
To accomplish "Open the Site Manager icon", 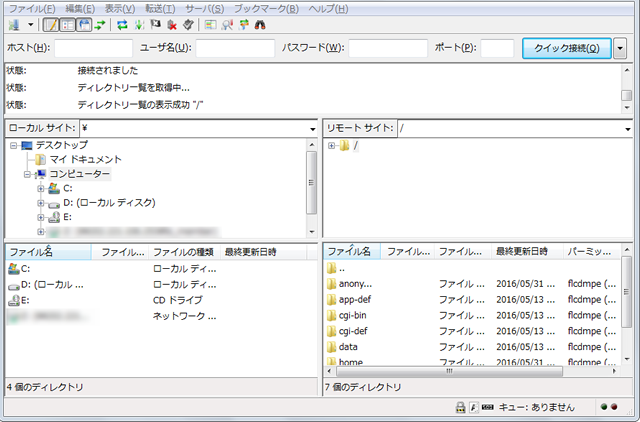I will [x=14, y=25].
